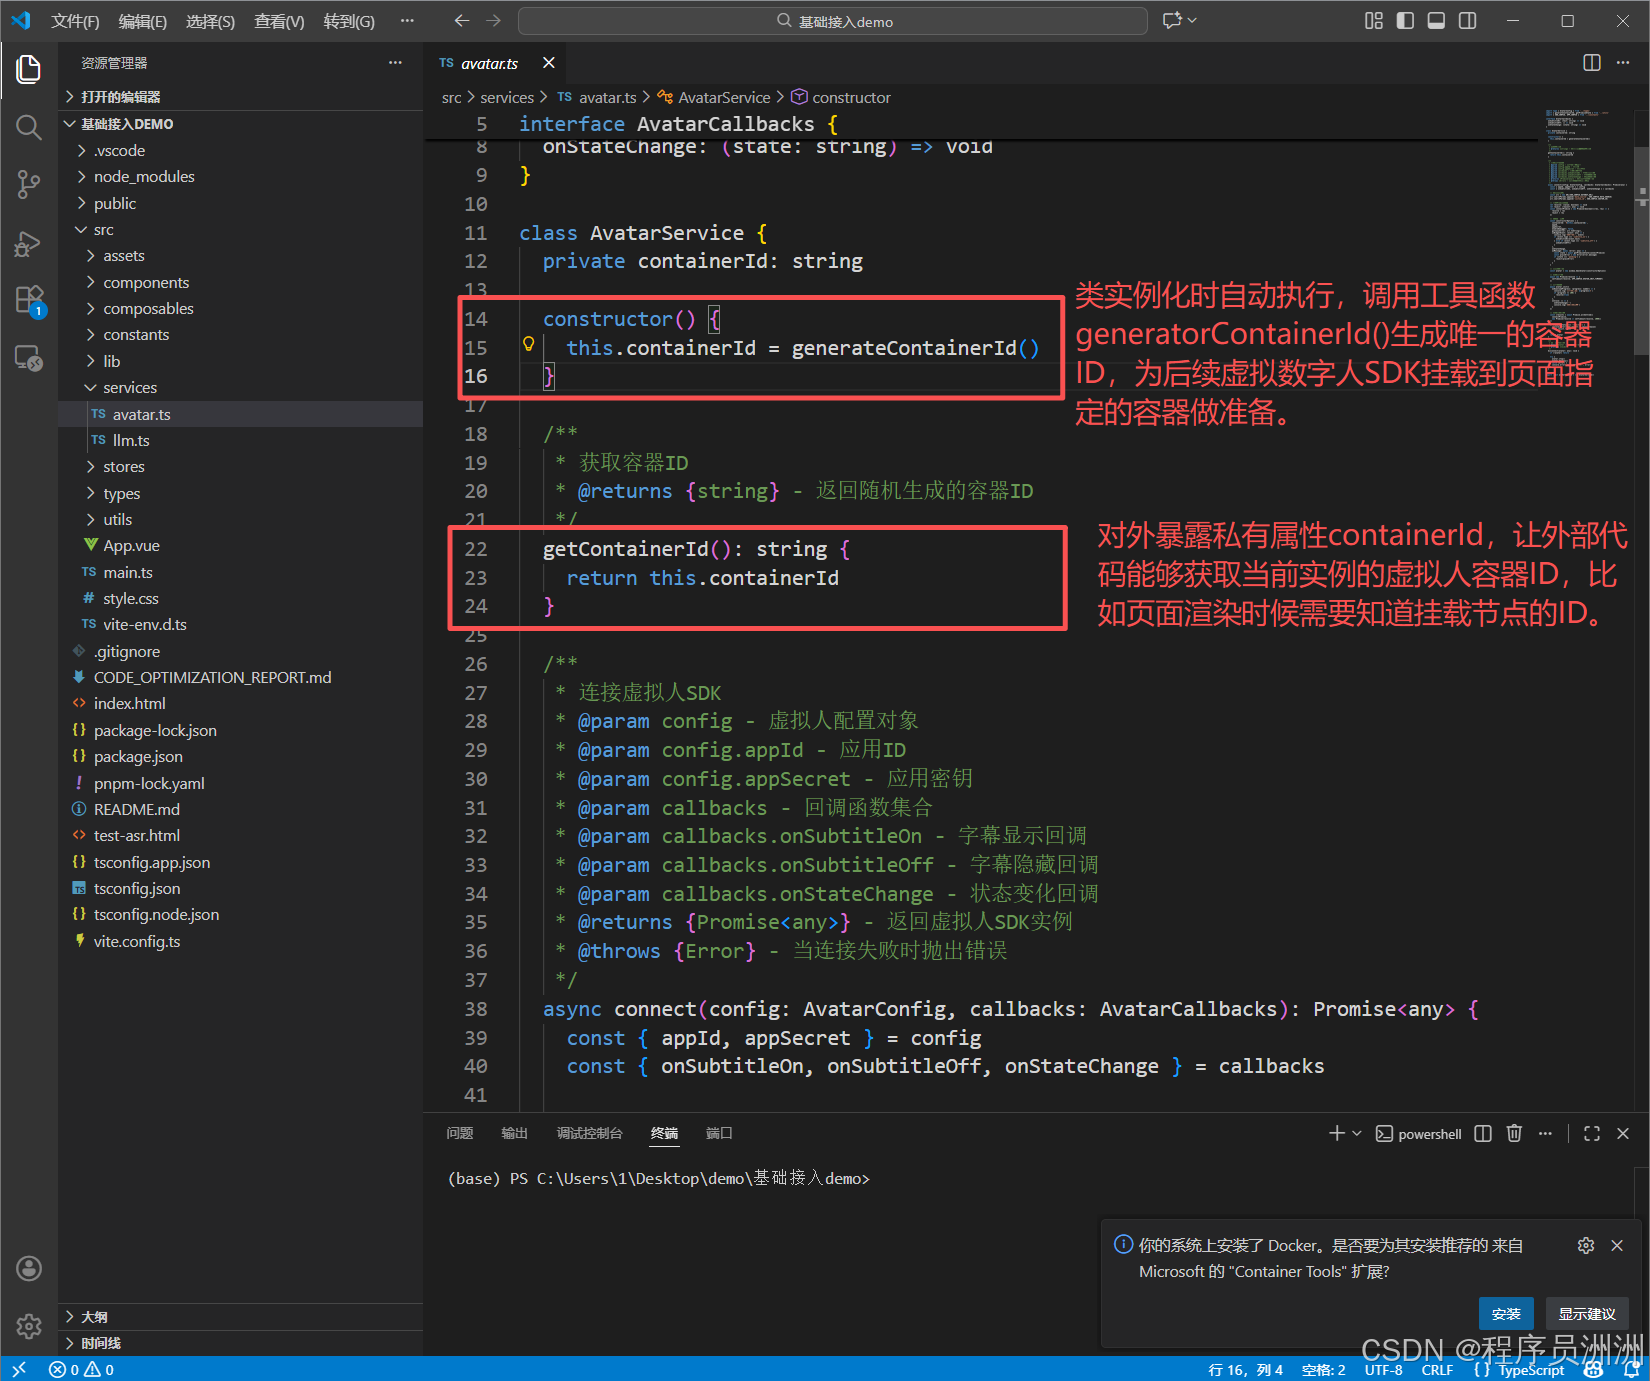Switch to the 端口 panel tab

719,1133
